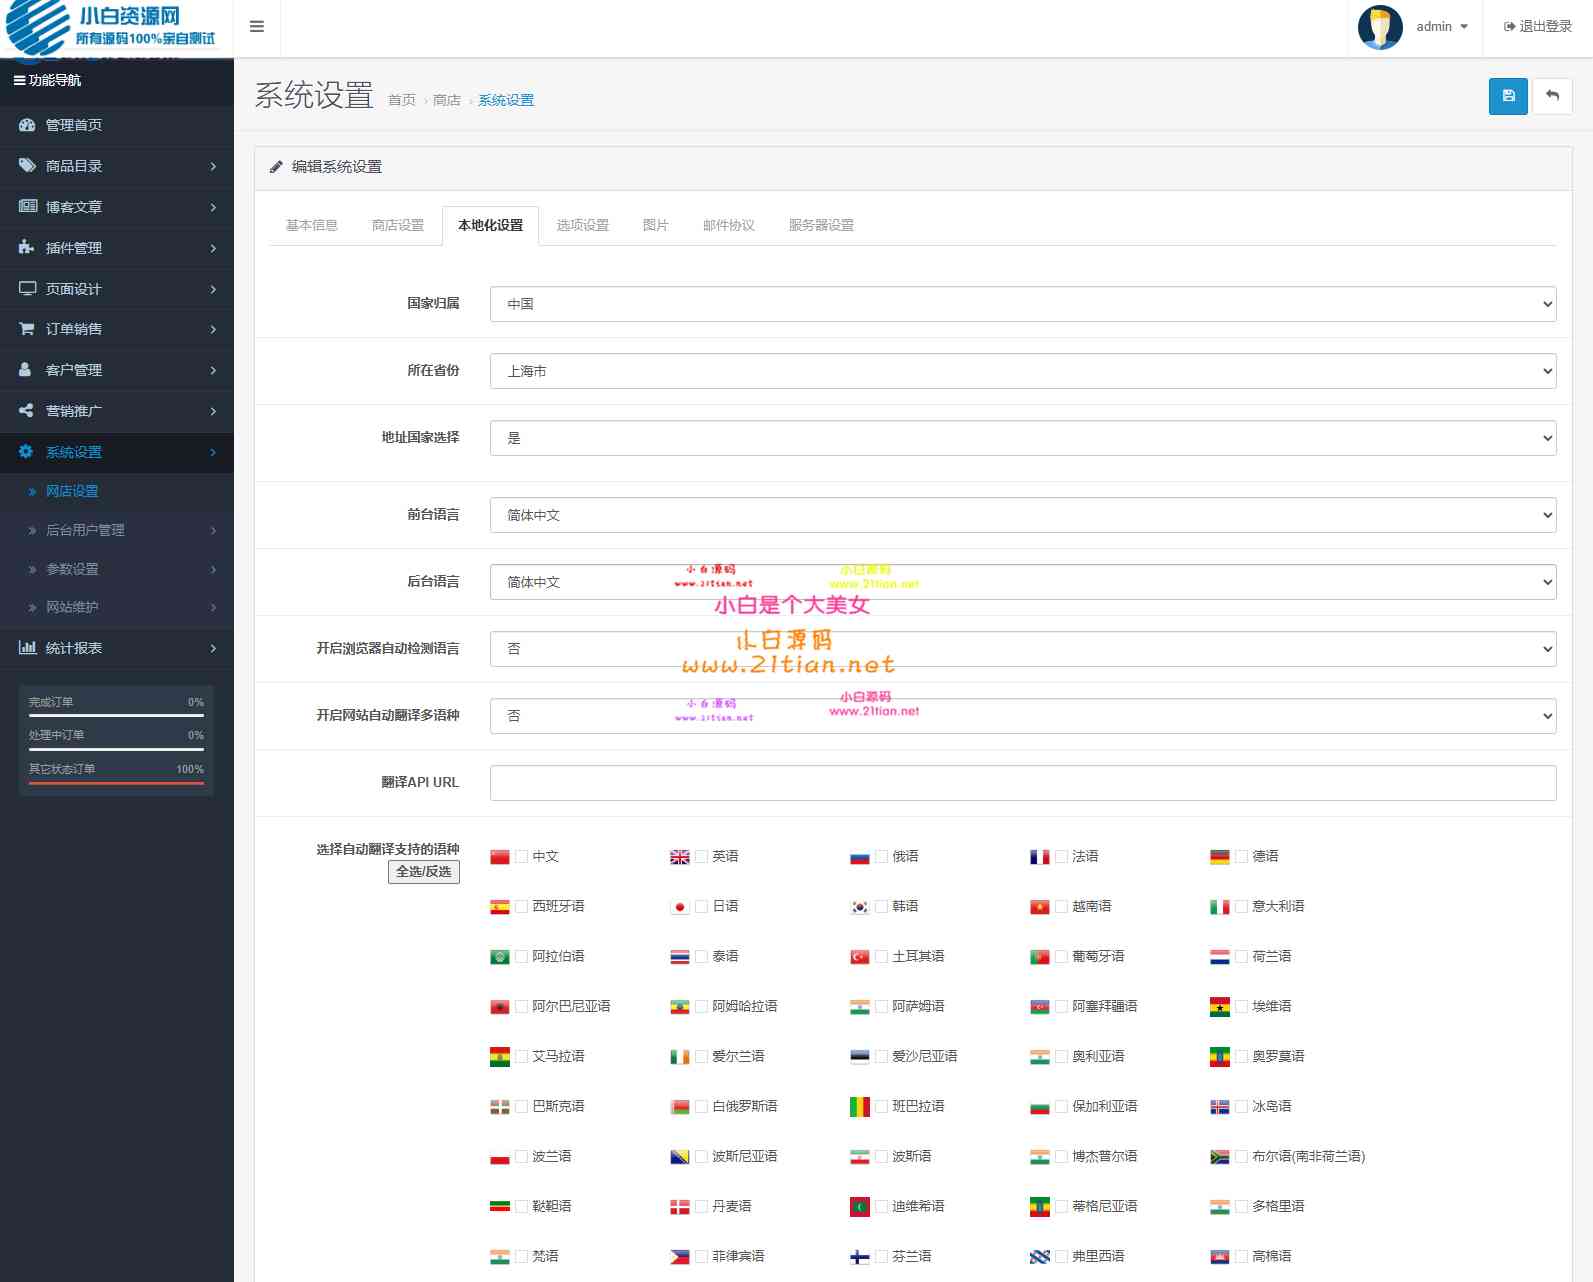
Task: Click the 商品目录 tags icon
Action: [27, 166]
